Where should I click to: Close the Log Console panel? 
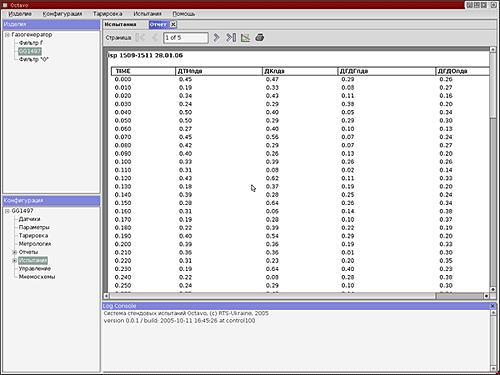tap(493, 306)
